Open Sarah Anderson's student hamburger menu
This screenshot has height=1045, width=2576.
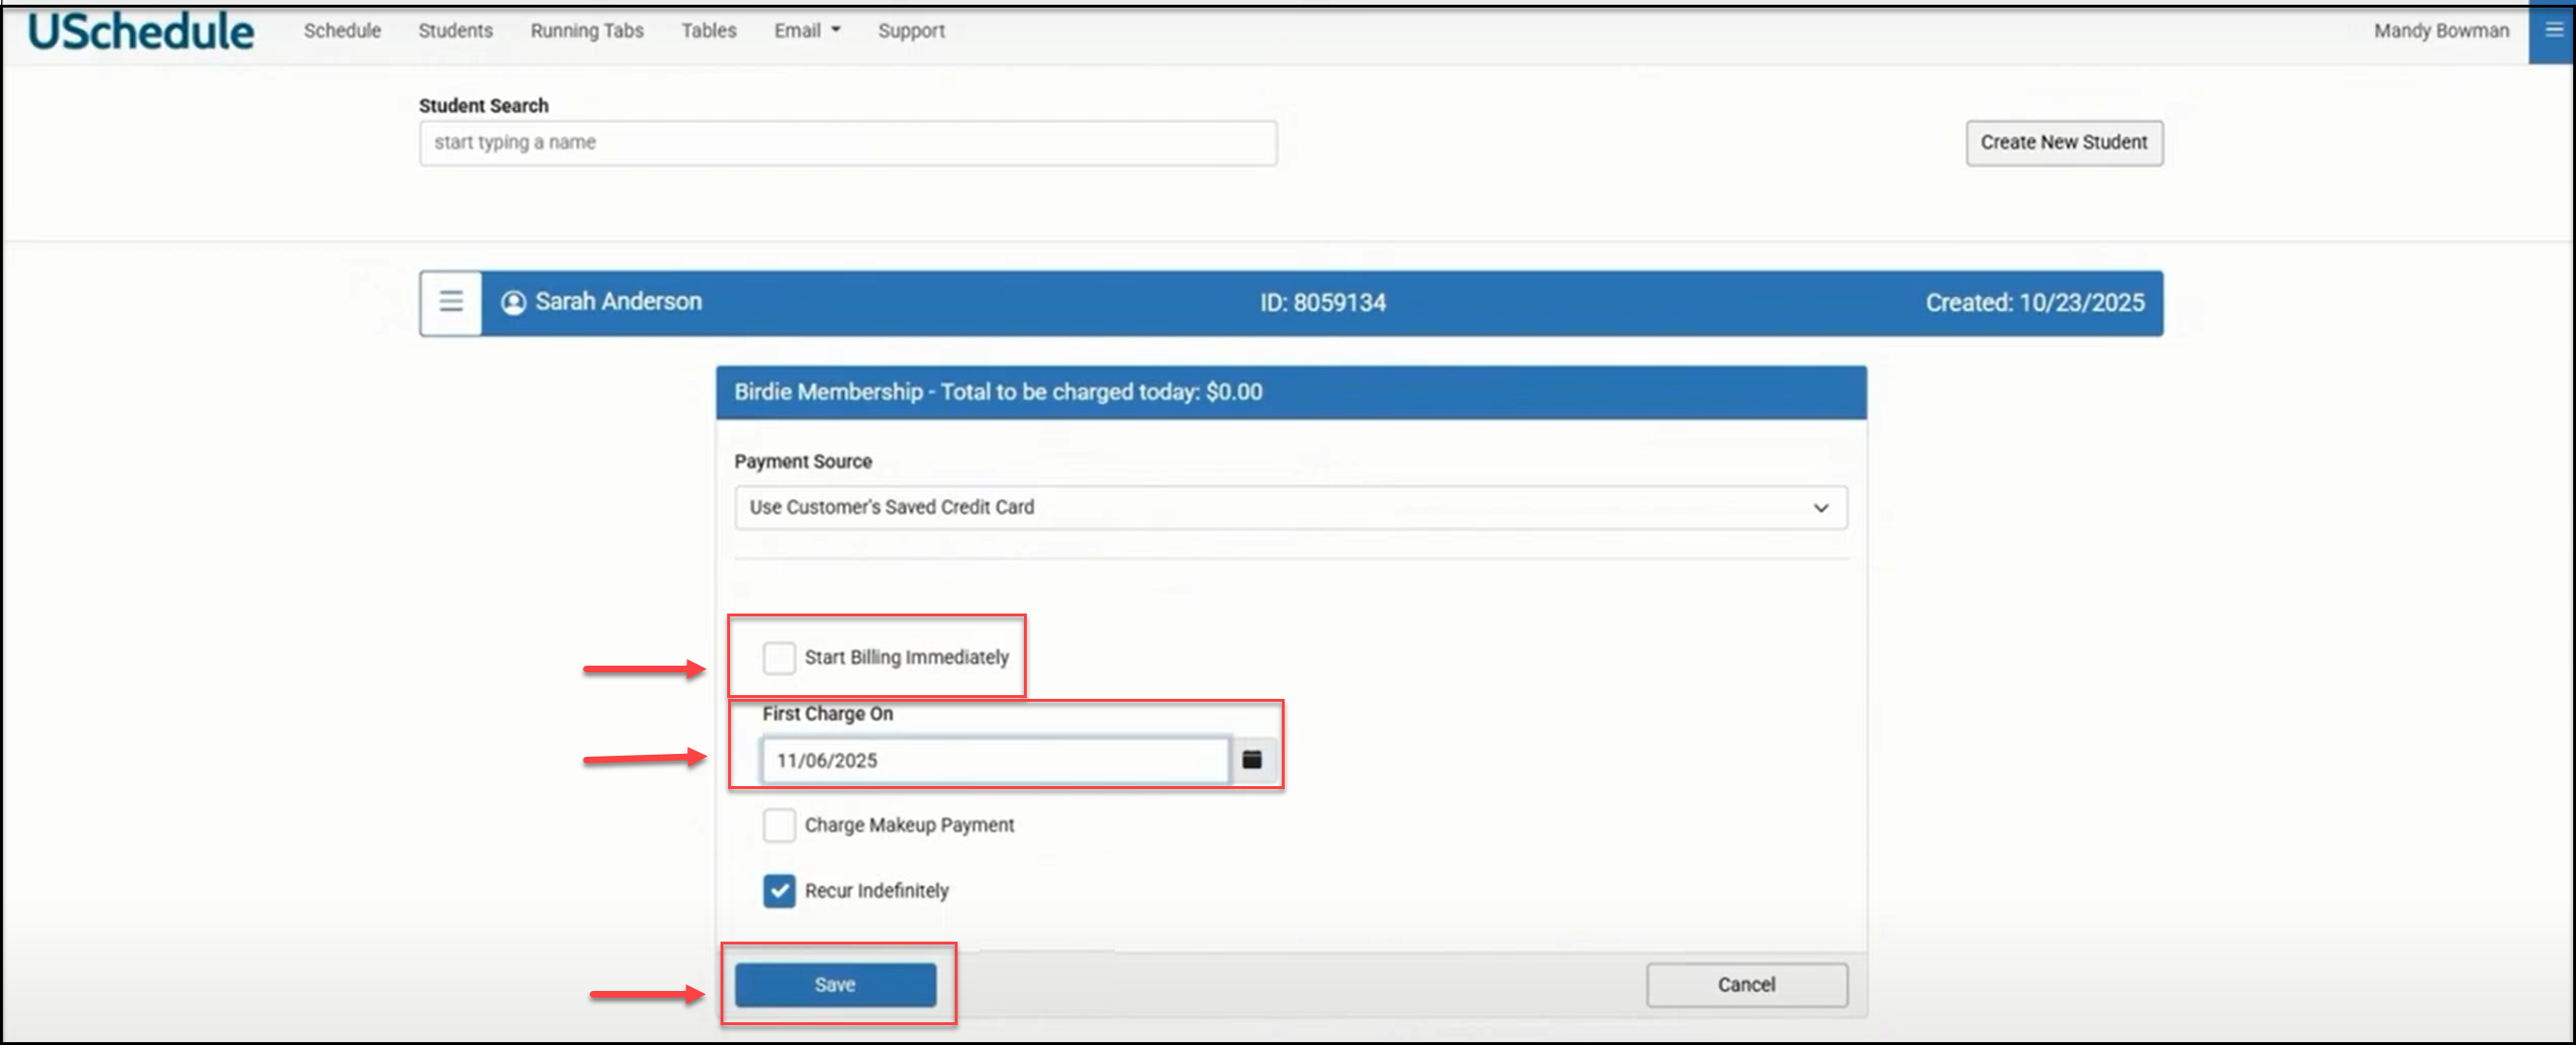[451, 302]
